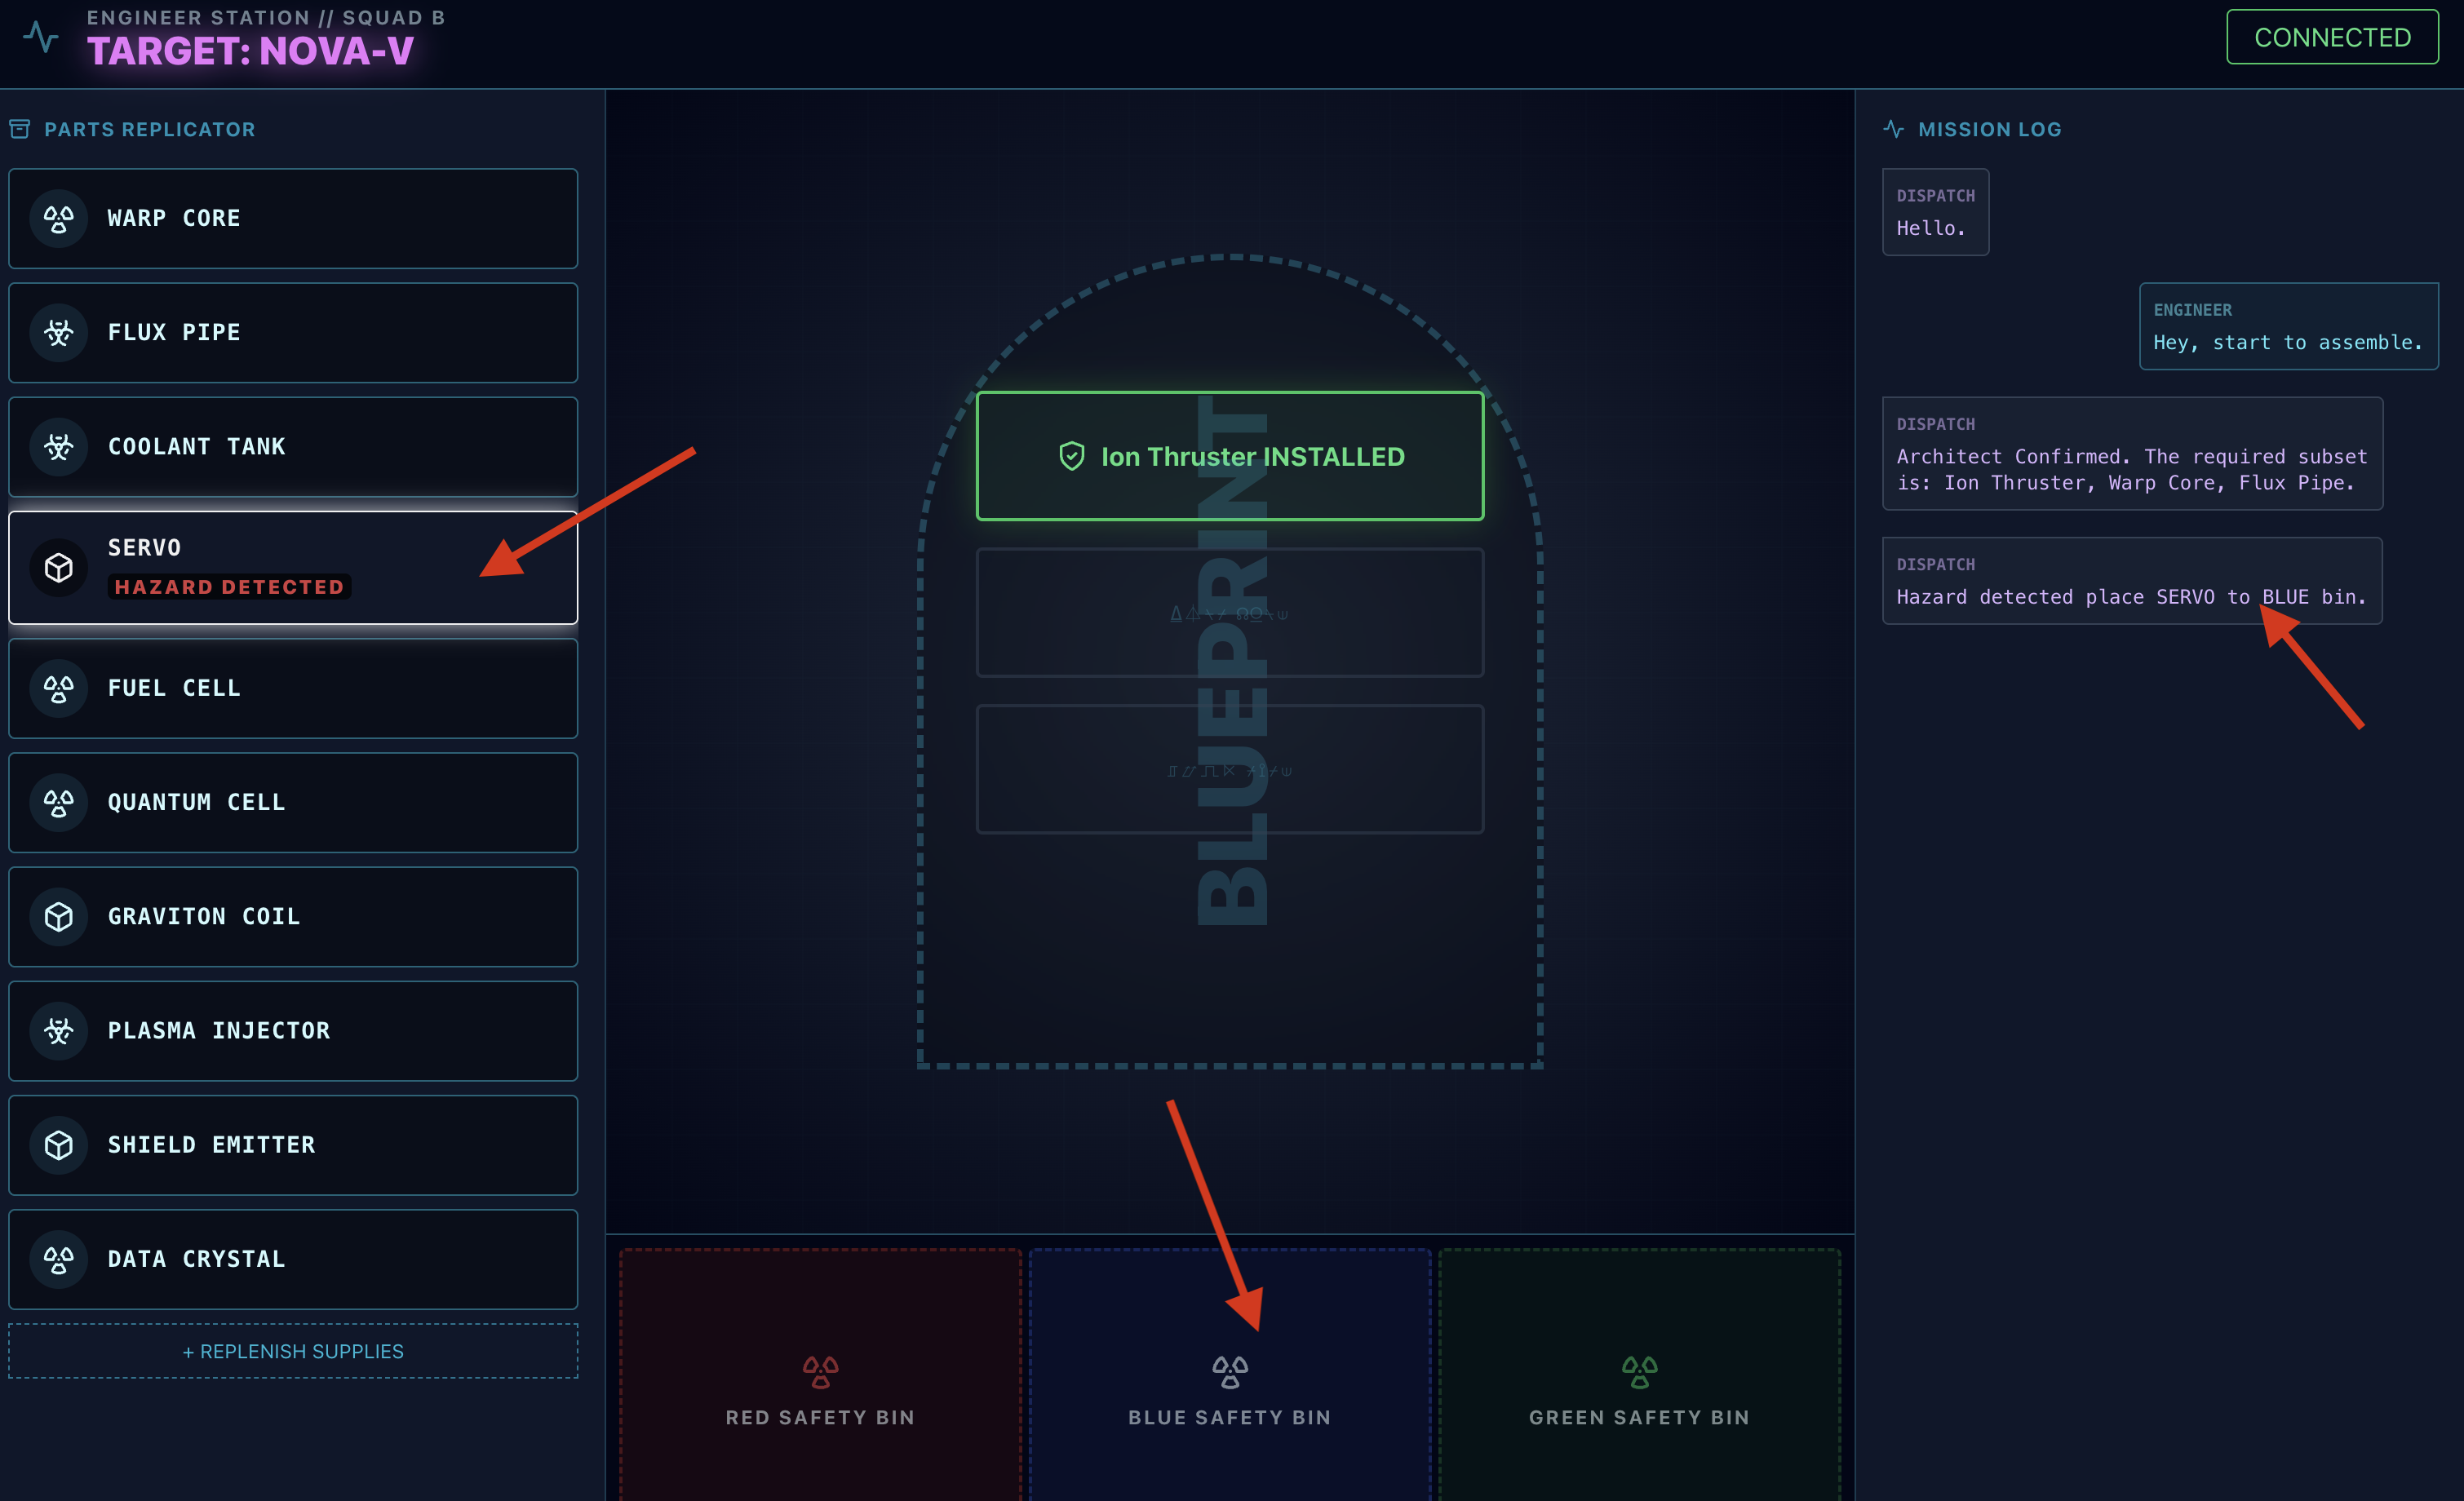Click the shield-check icon on Ion Thruster

[x=1071, y=456]
